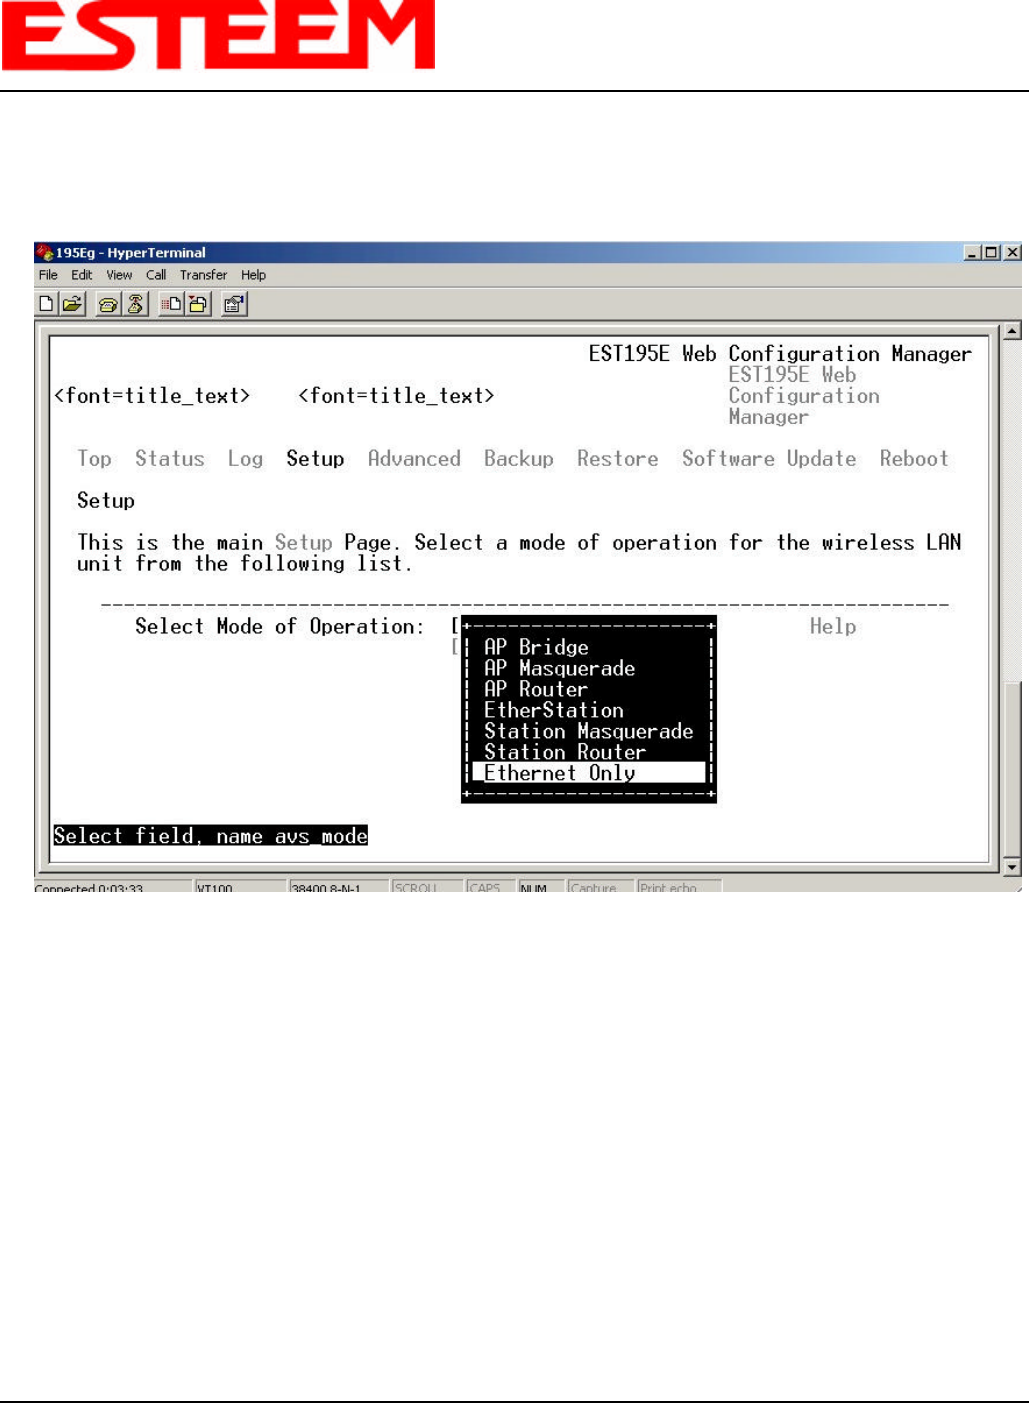Click the Open folder toolbar icon
The image size is (1029, 1403).
point(72,304)
